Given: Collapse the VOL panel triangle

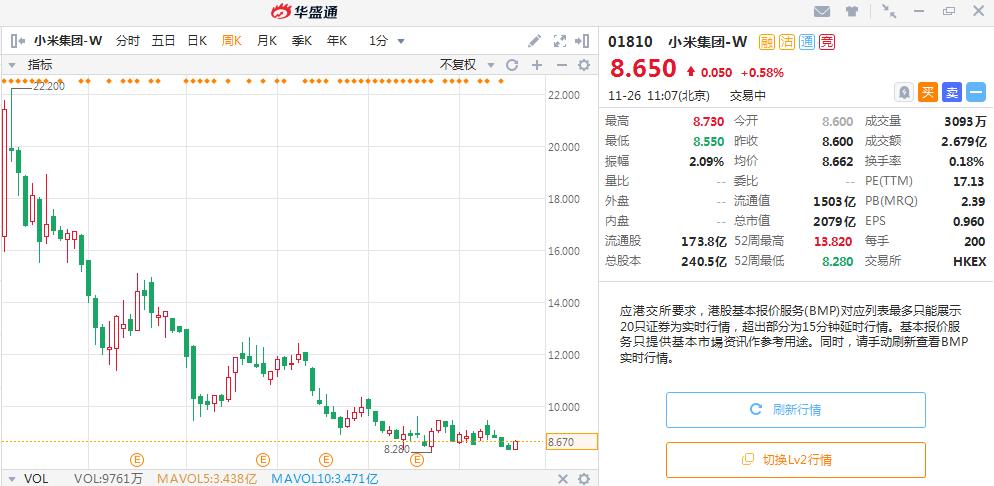Looking at the screenshot, I should pos(11,480).
